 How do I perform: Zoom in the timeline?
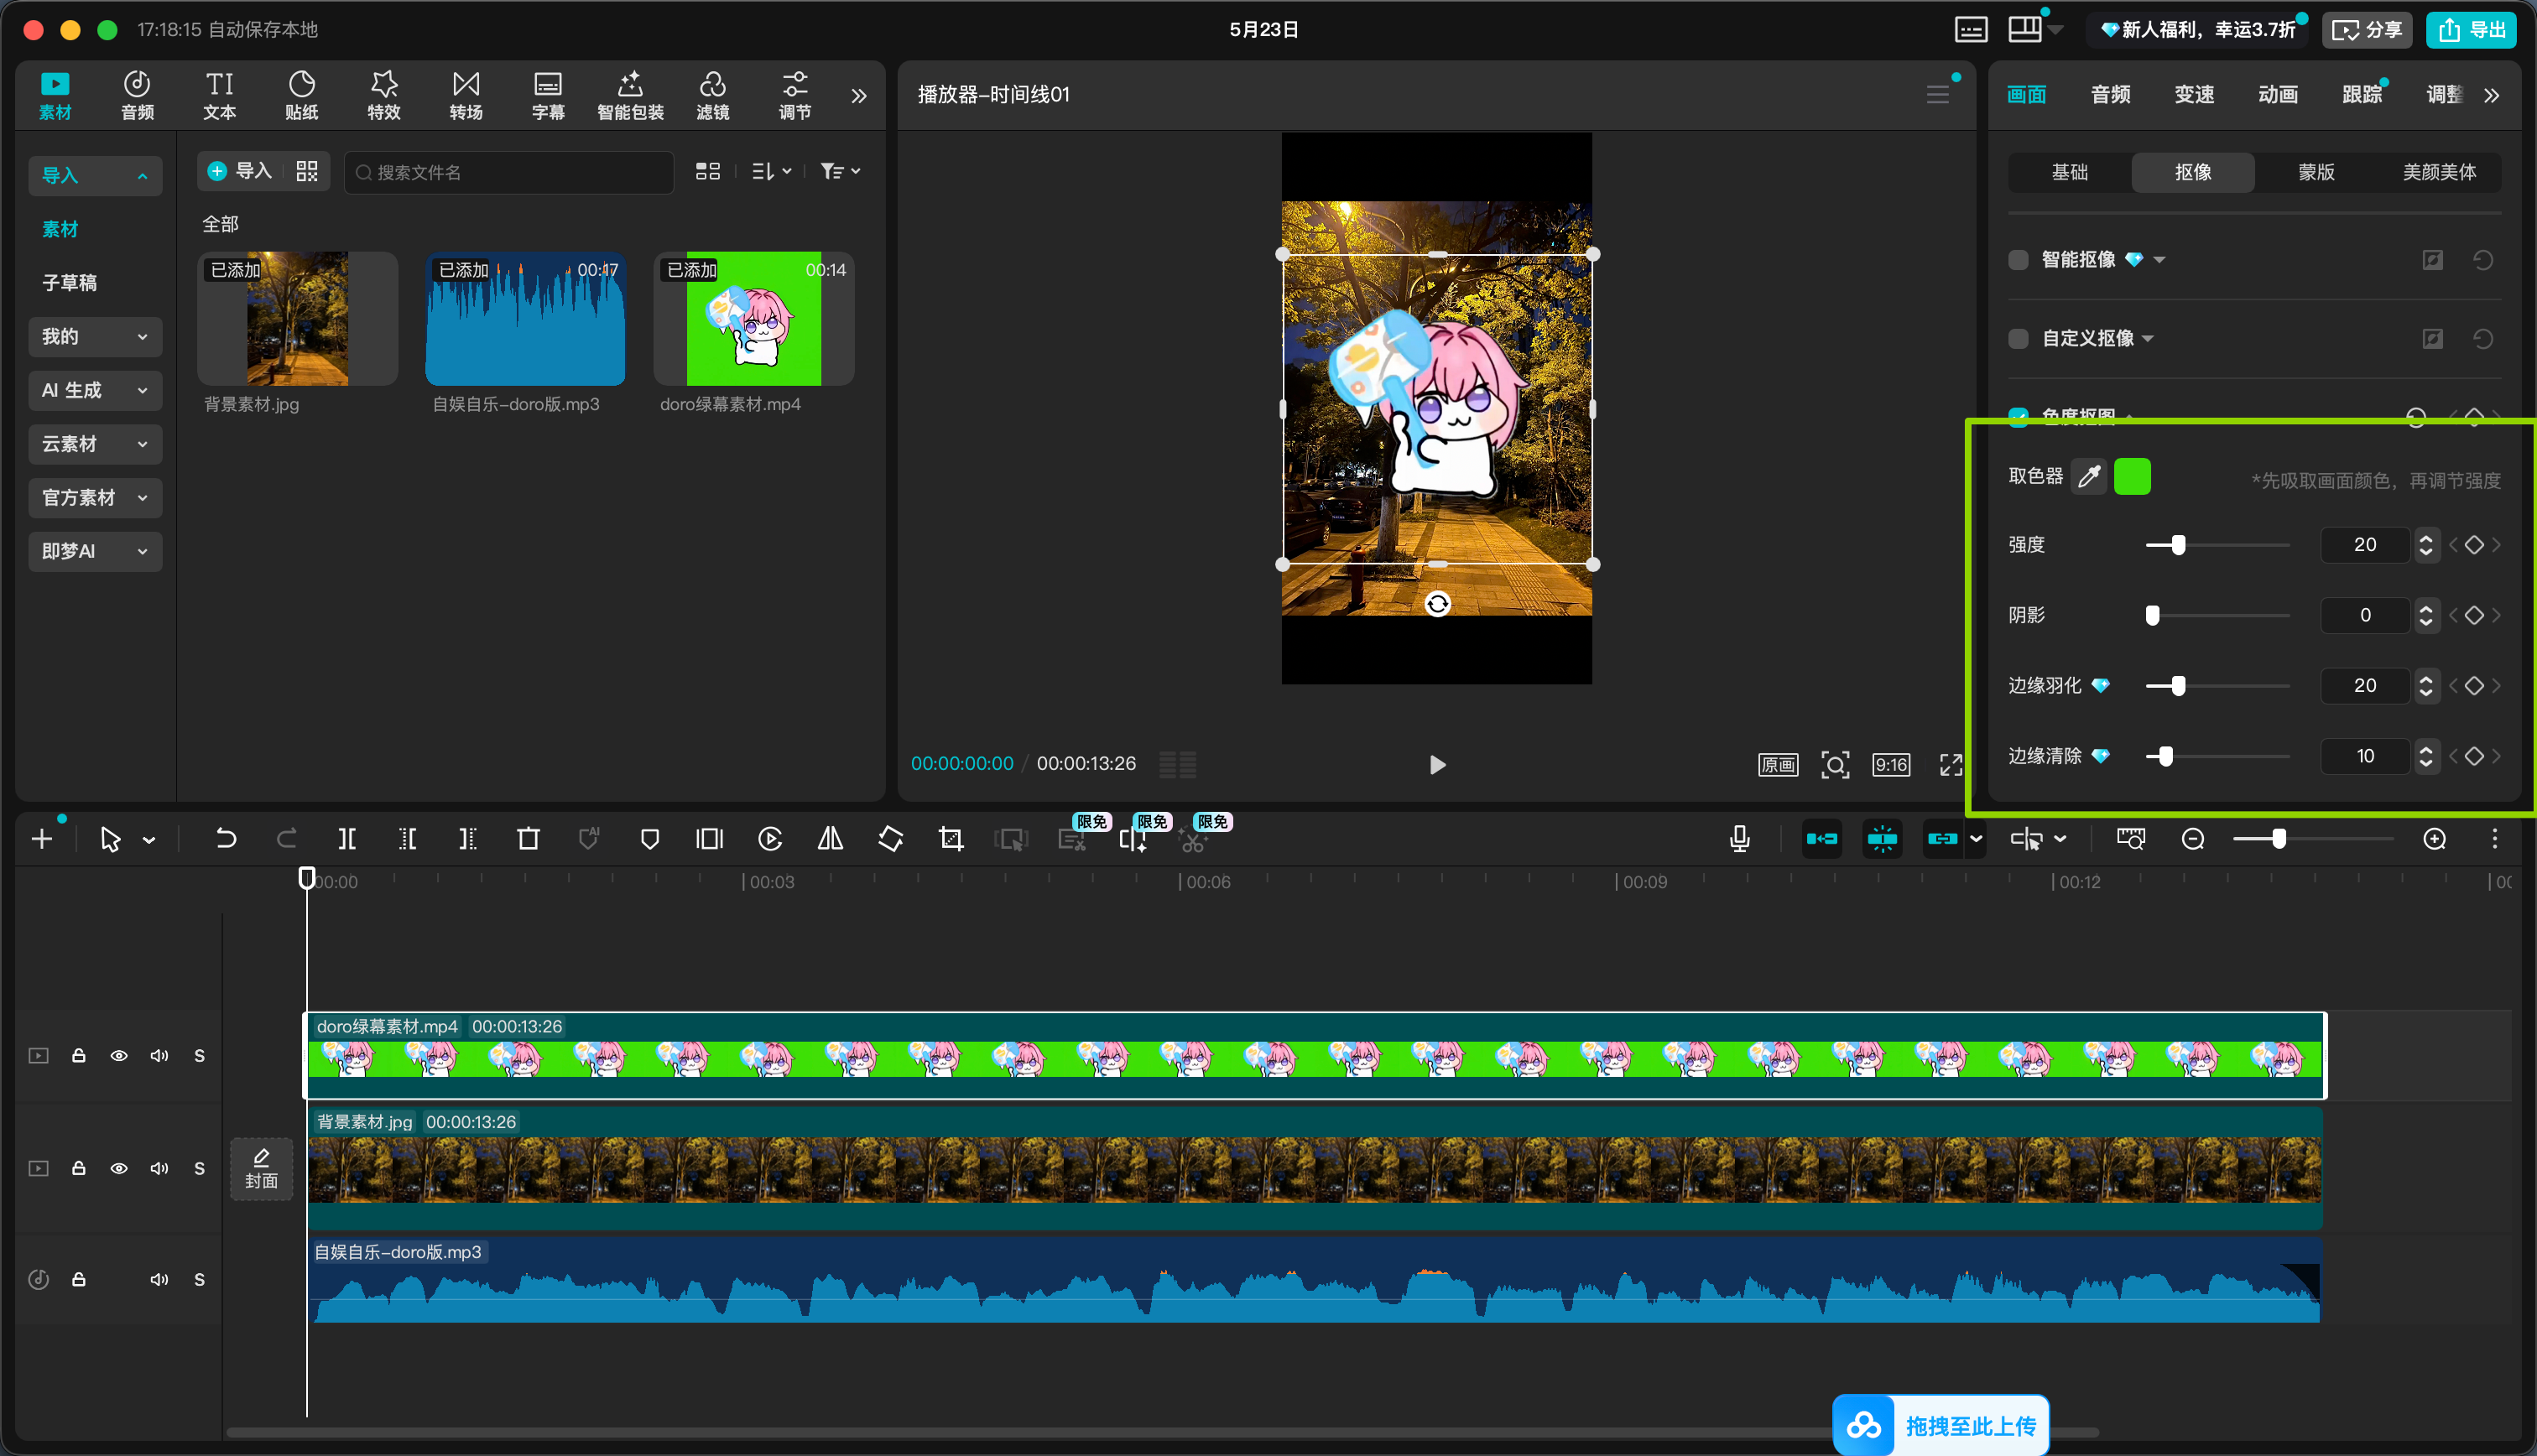pos(2435,839)
